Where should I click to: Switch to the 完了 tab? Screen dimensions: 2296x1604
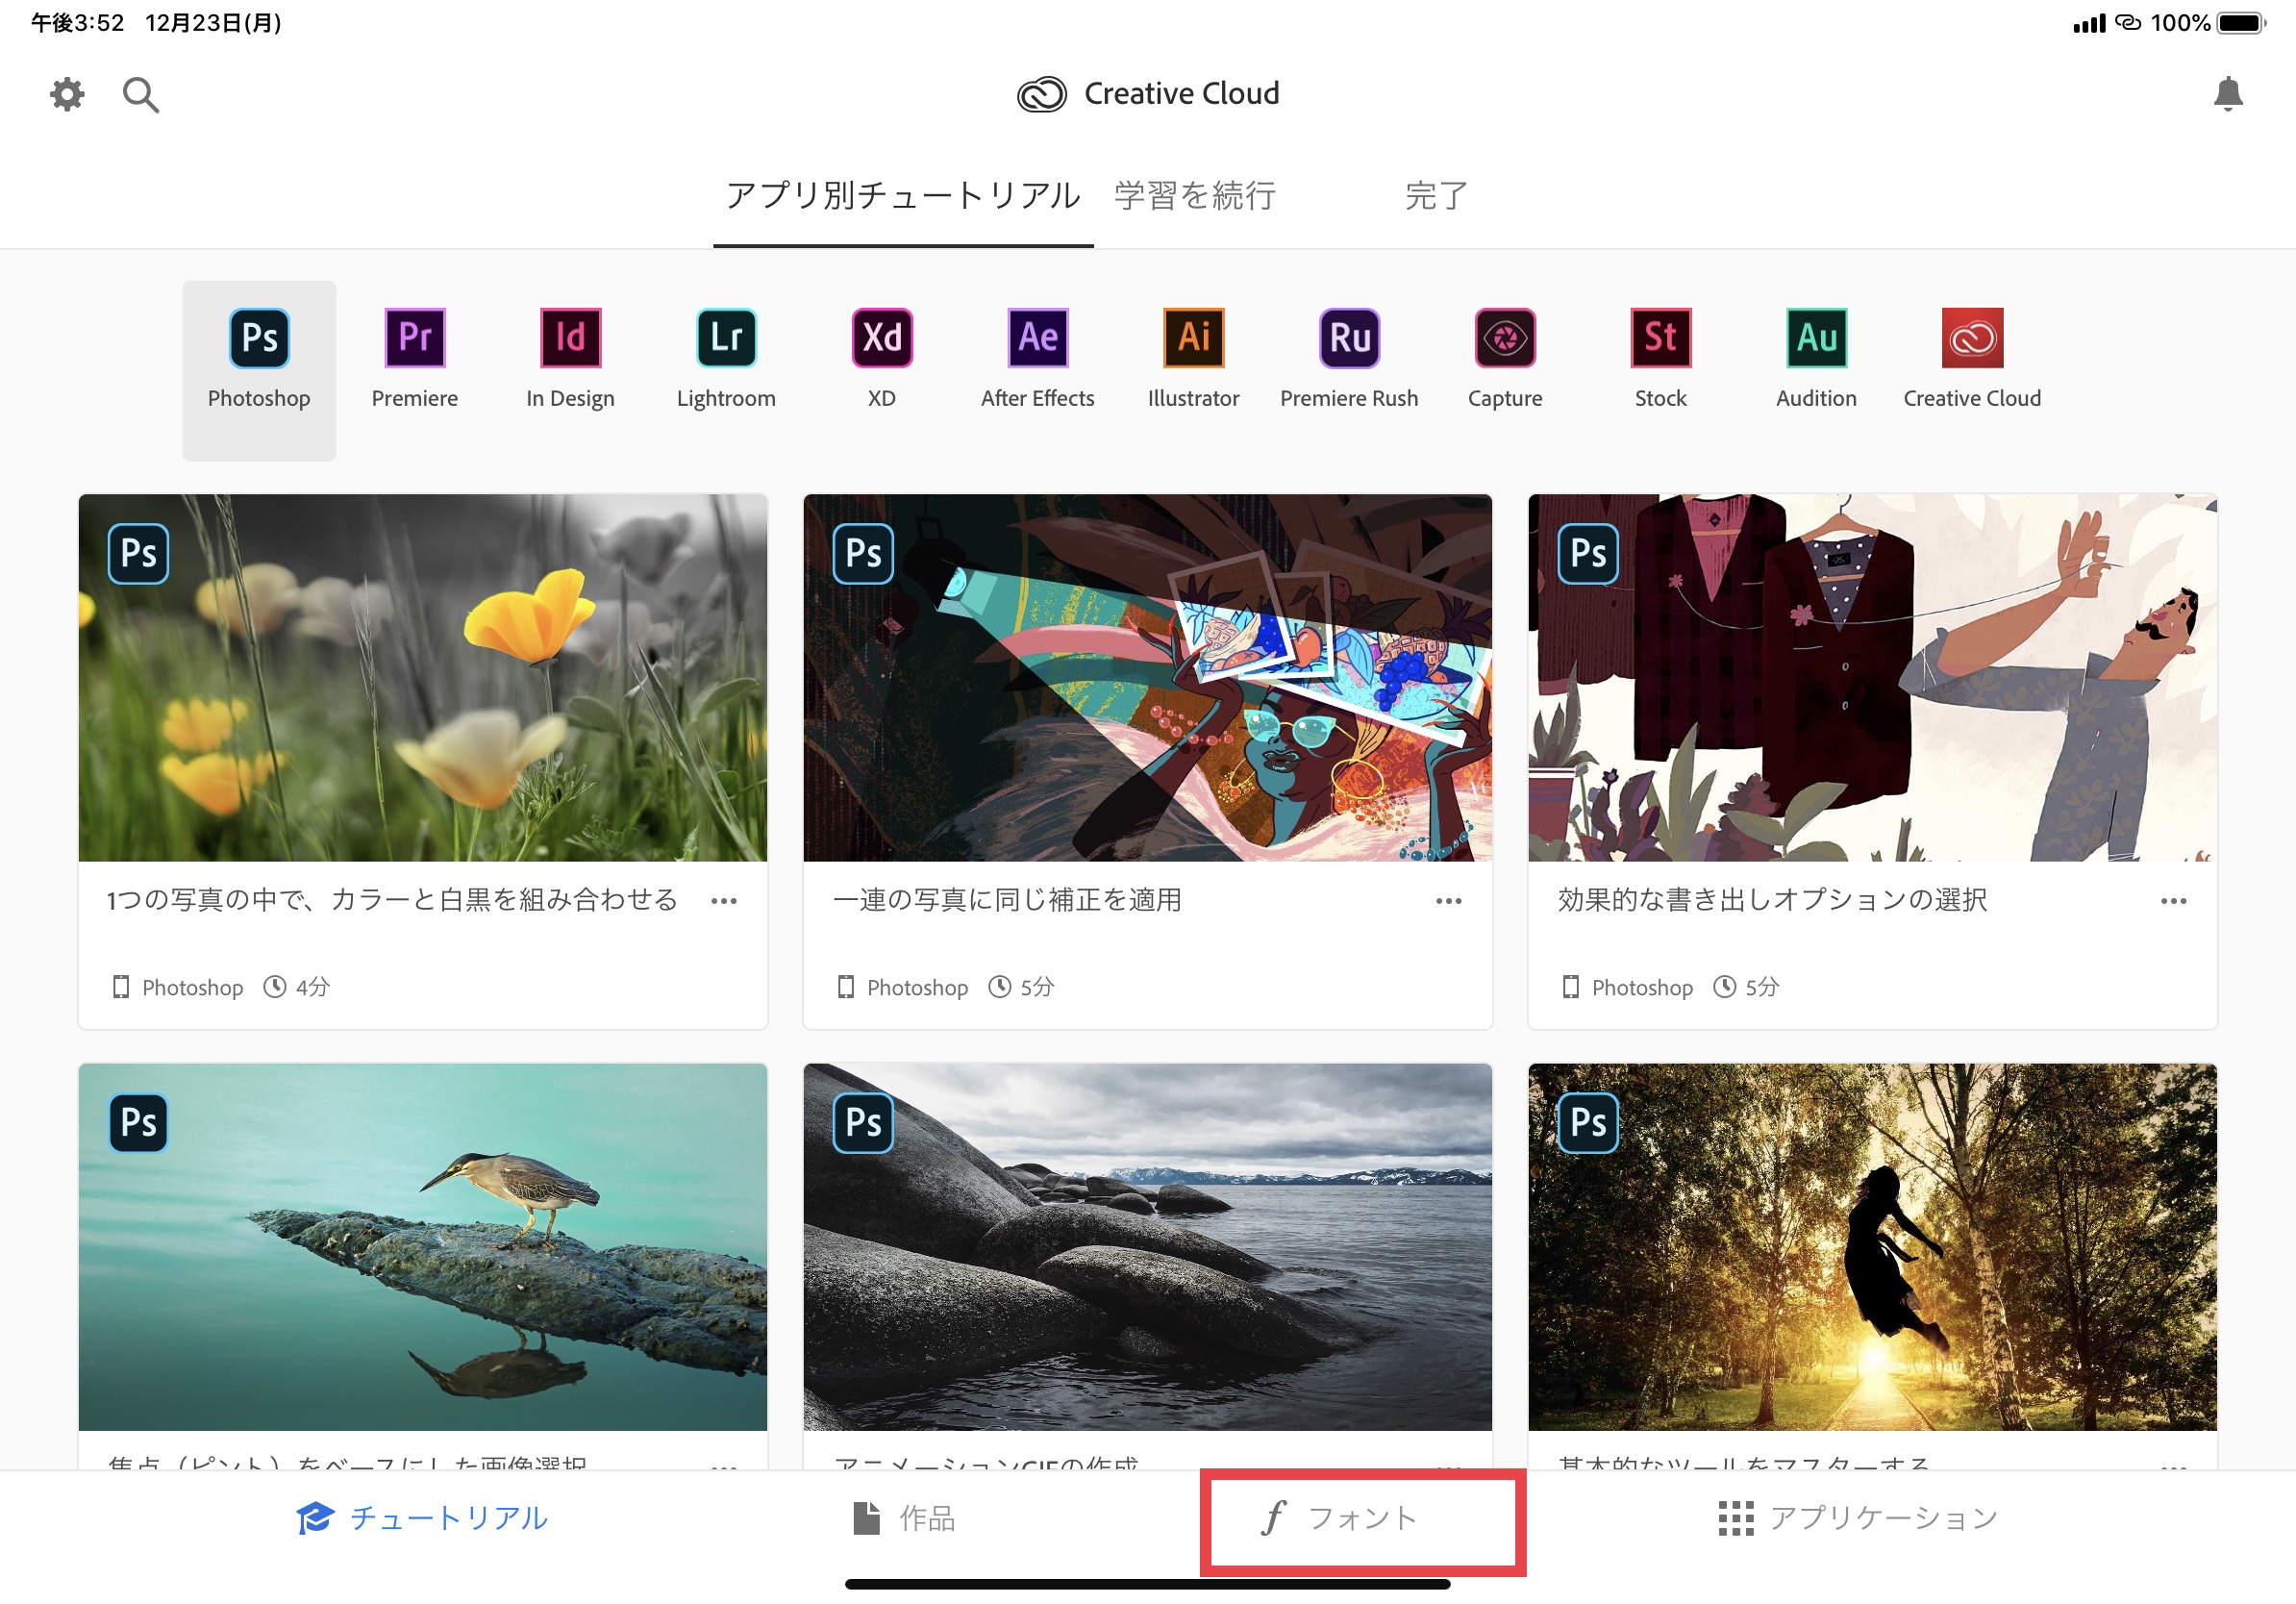1436,196
